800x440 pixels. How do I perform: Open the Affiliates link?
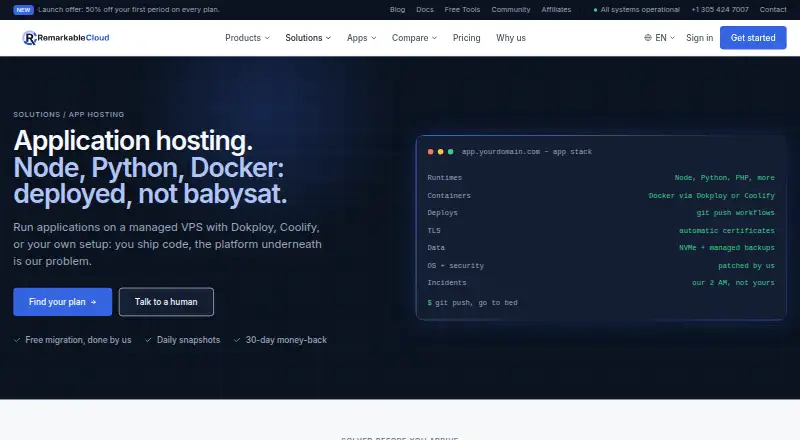coord(556,10)
